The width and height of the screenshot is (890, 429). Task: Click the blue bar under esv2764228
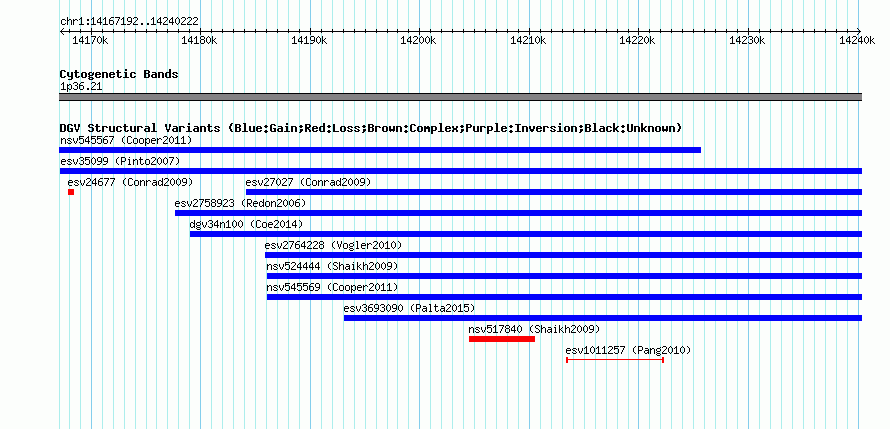pos(564,255)
